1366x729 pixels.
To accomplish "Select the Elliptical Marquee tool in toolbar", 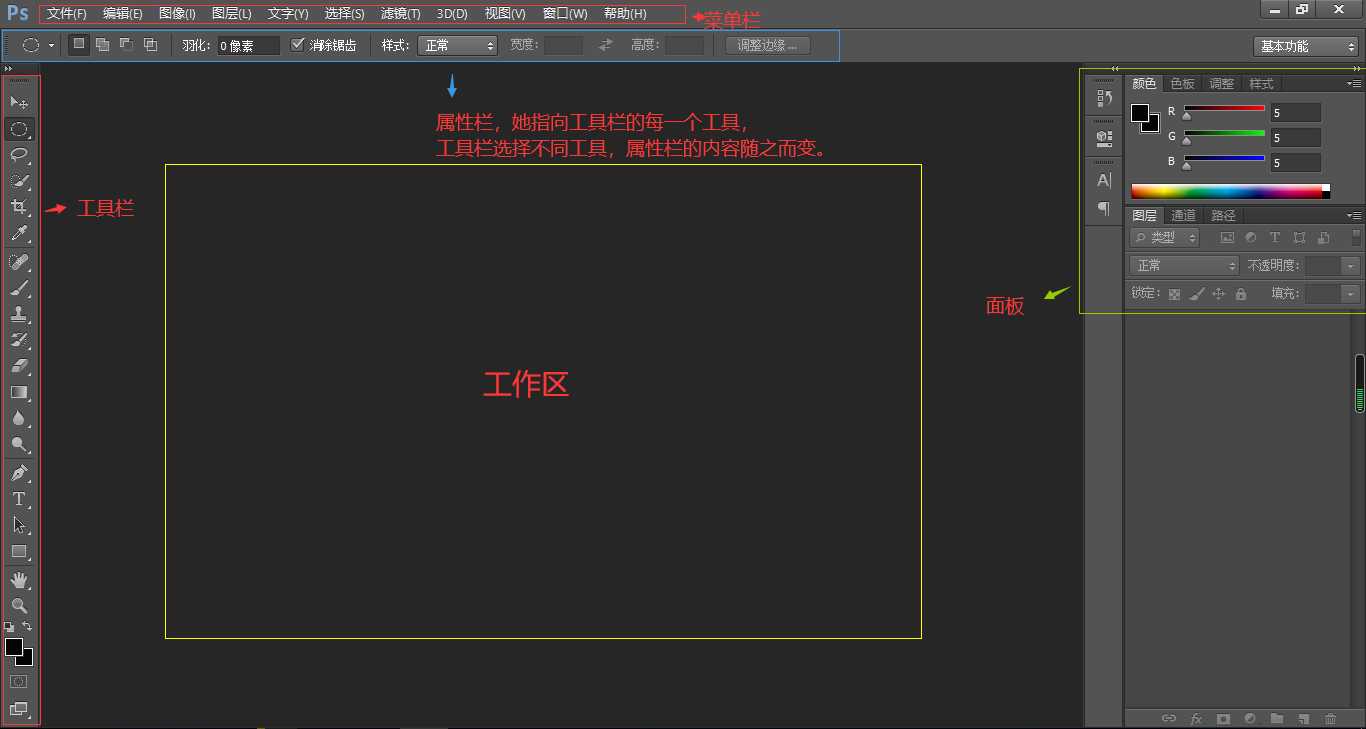I will [x=19, y=129].
